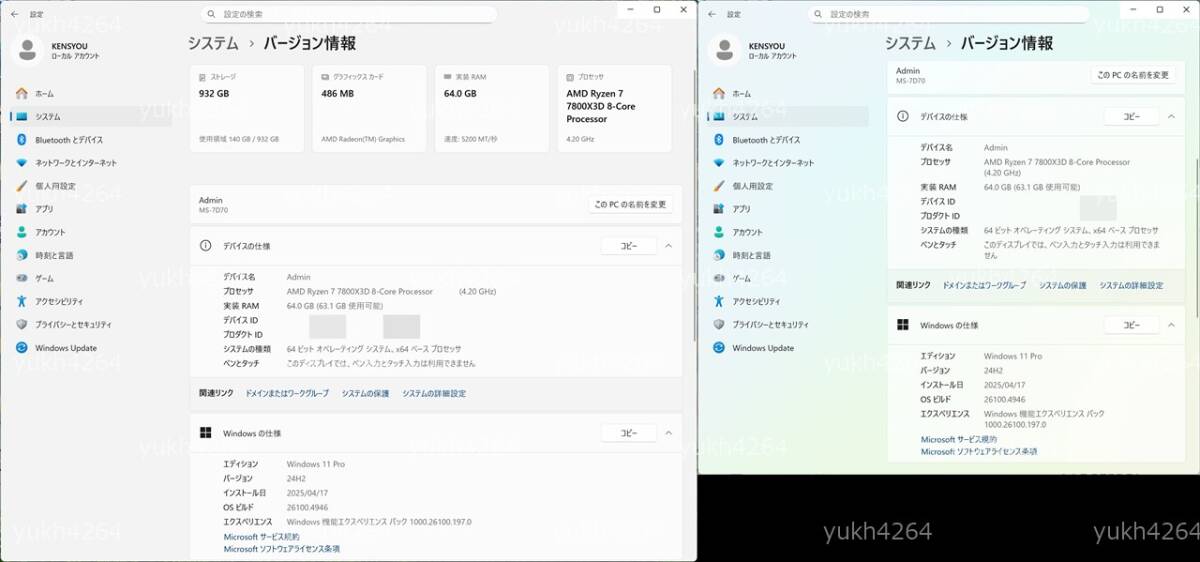Viewport: 1200px width, 562px height.
Task: Open Windows Update icon in left window
Action: point(21,348)
